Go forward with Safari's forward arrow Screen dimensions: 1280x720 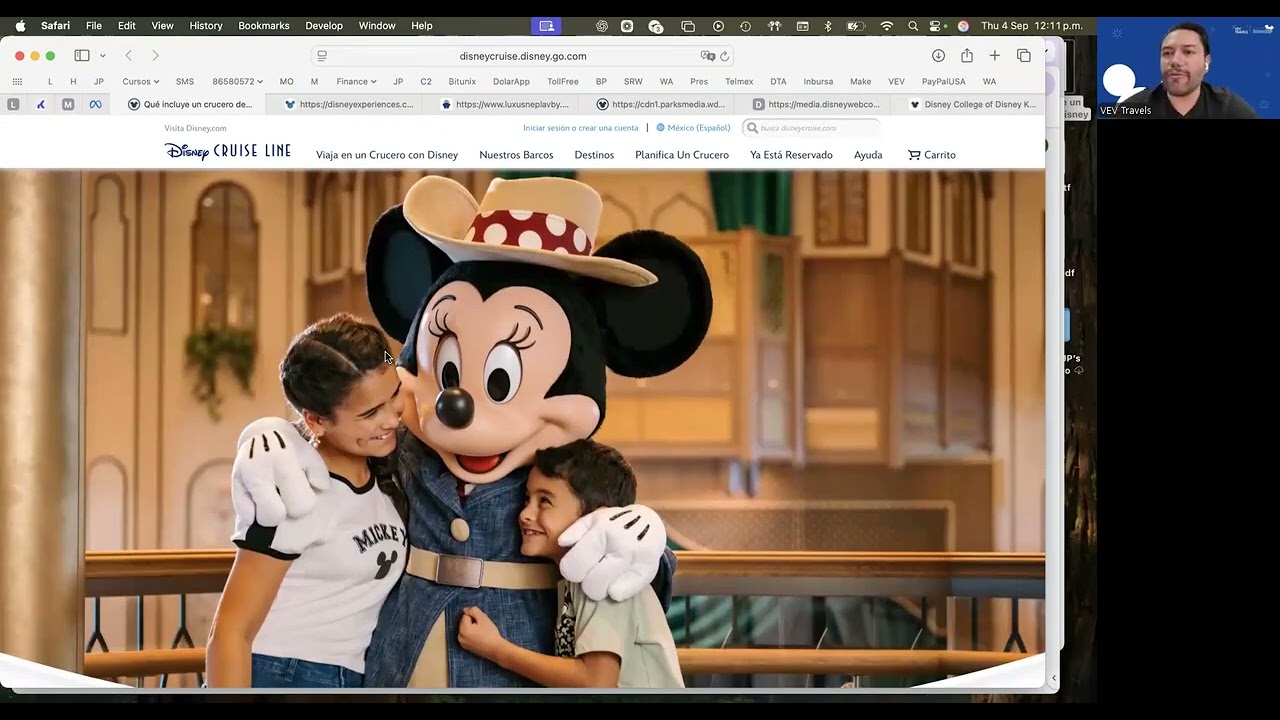pyautogui.click(x=155, y=56)
